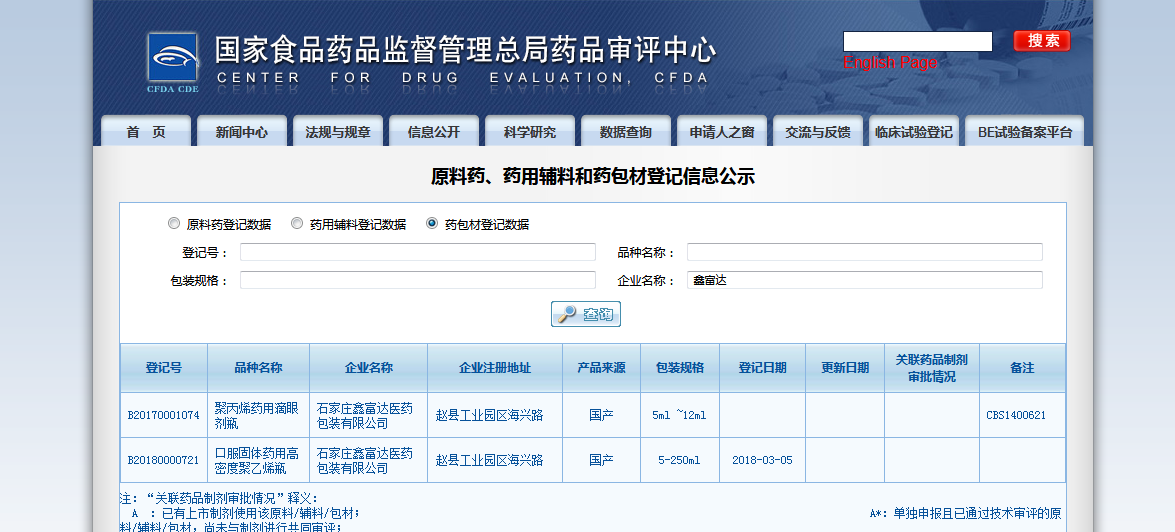This screenshot has height=532, width=1175.
Task: Open 临床试验登记 tab
Action: (913, 132)
